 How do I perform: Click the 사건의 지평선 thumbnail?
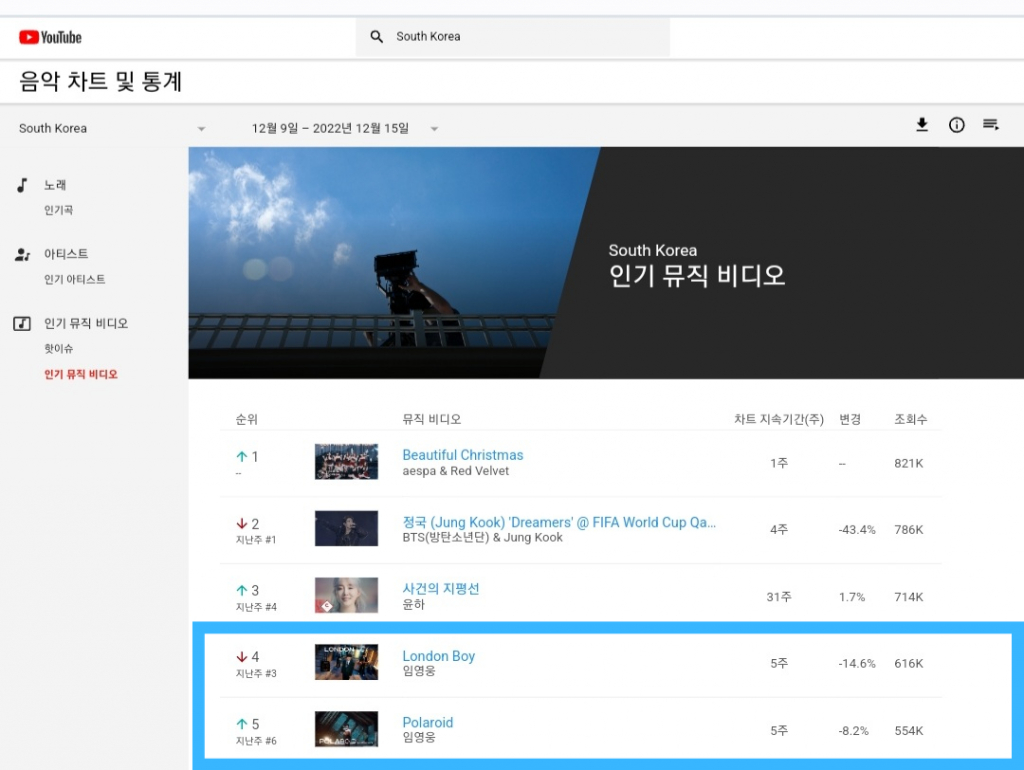tap(346, 595)
